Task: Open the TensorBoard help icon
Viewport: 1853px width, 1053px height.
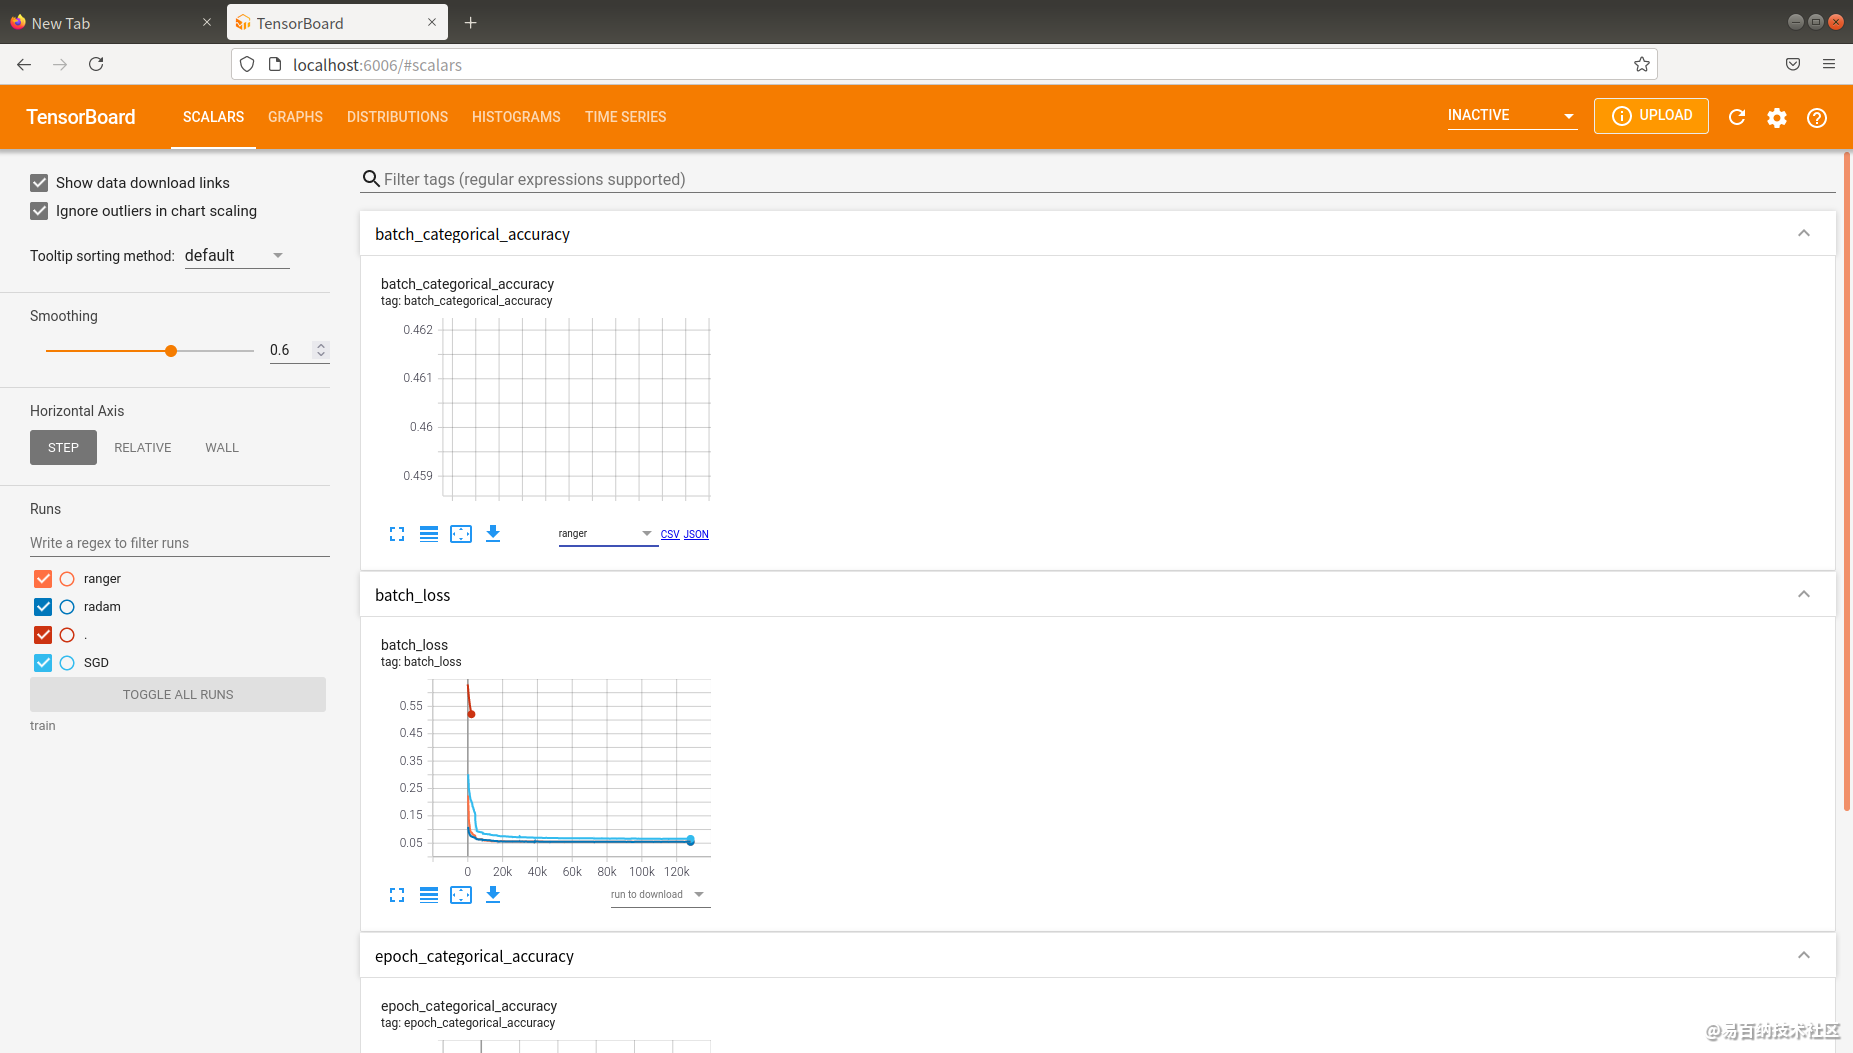Action: tap(1817, 117)
